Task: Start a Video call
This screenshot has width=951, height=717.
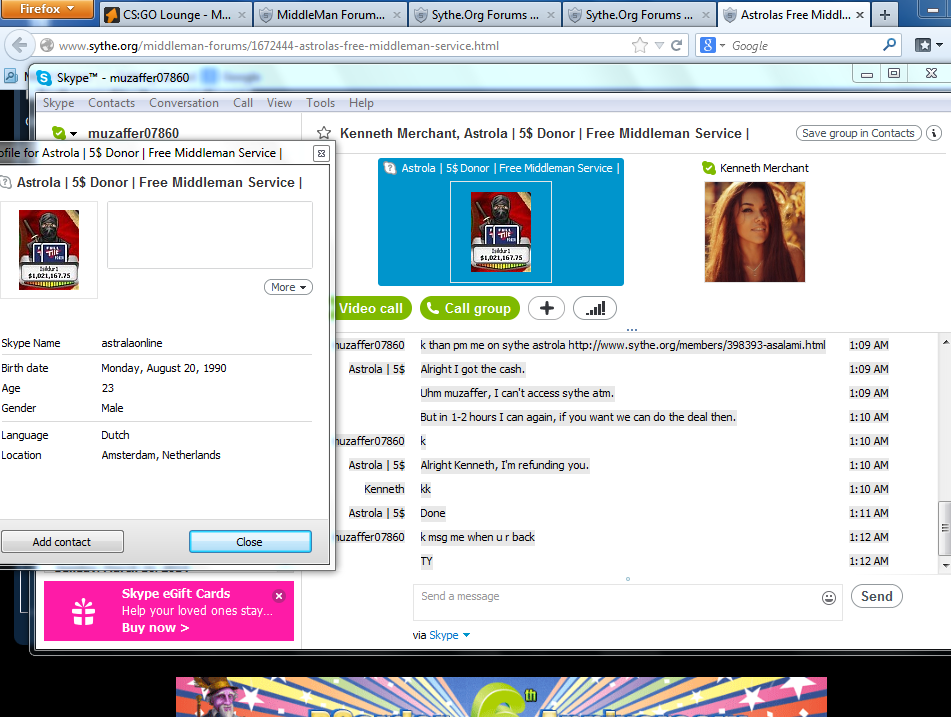Action: pos(372,308)
